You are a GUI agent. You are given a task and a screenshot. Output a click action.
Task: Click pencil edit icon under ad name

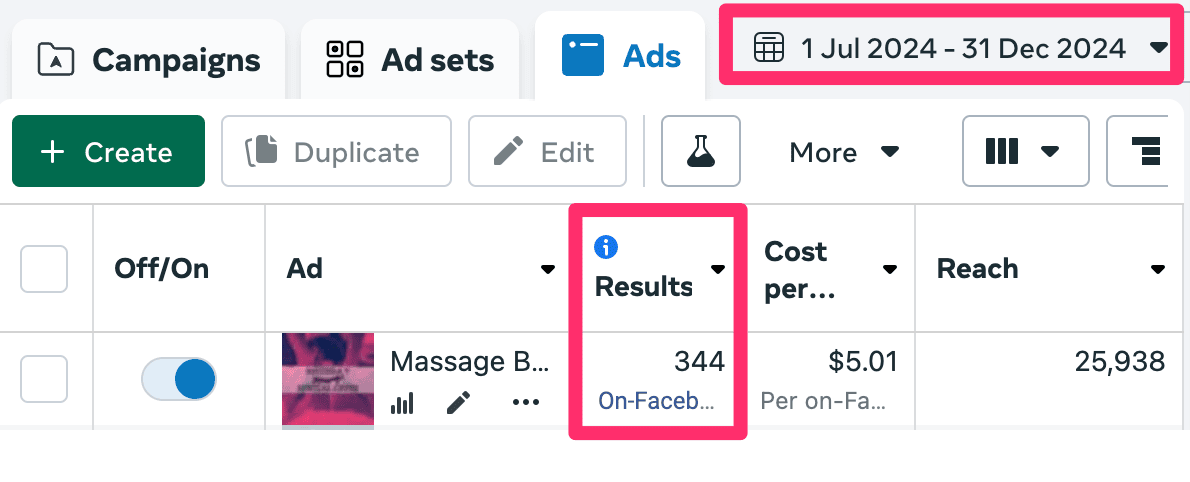coord(458,403)
